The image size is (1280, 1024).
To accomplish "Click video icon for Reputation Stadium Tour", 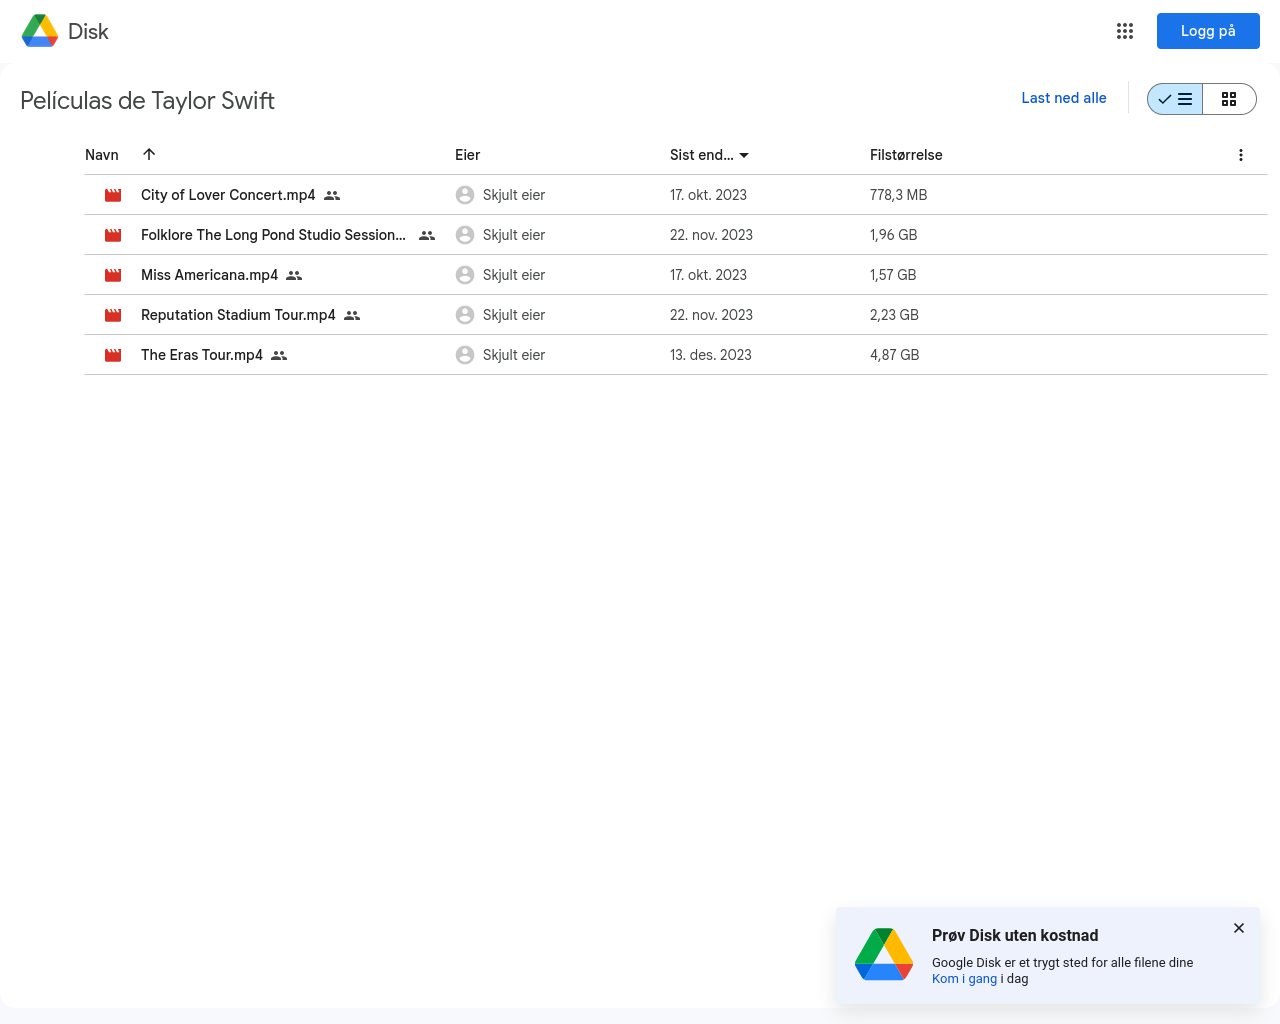I will tap(113, 315).
